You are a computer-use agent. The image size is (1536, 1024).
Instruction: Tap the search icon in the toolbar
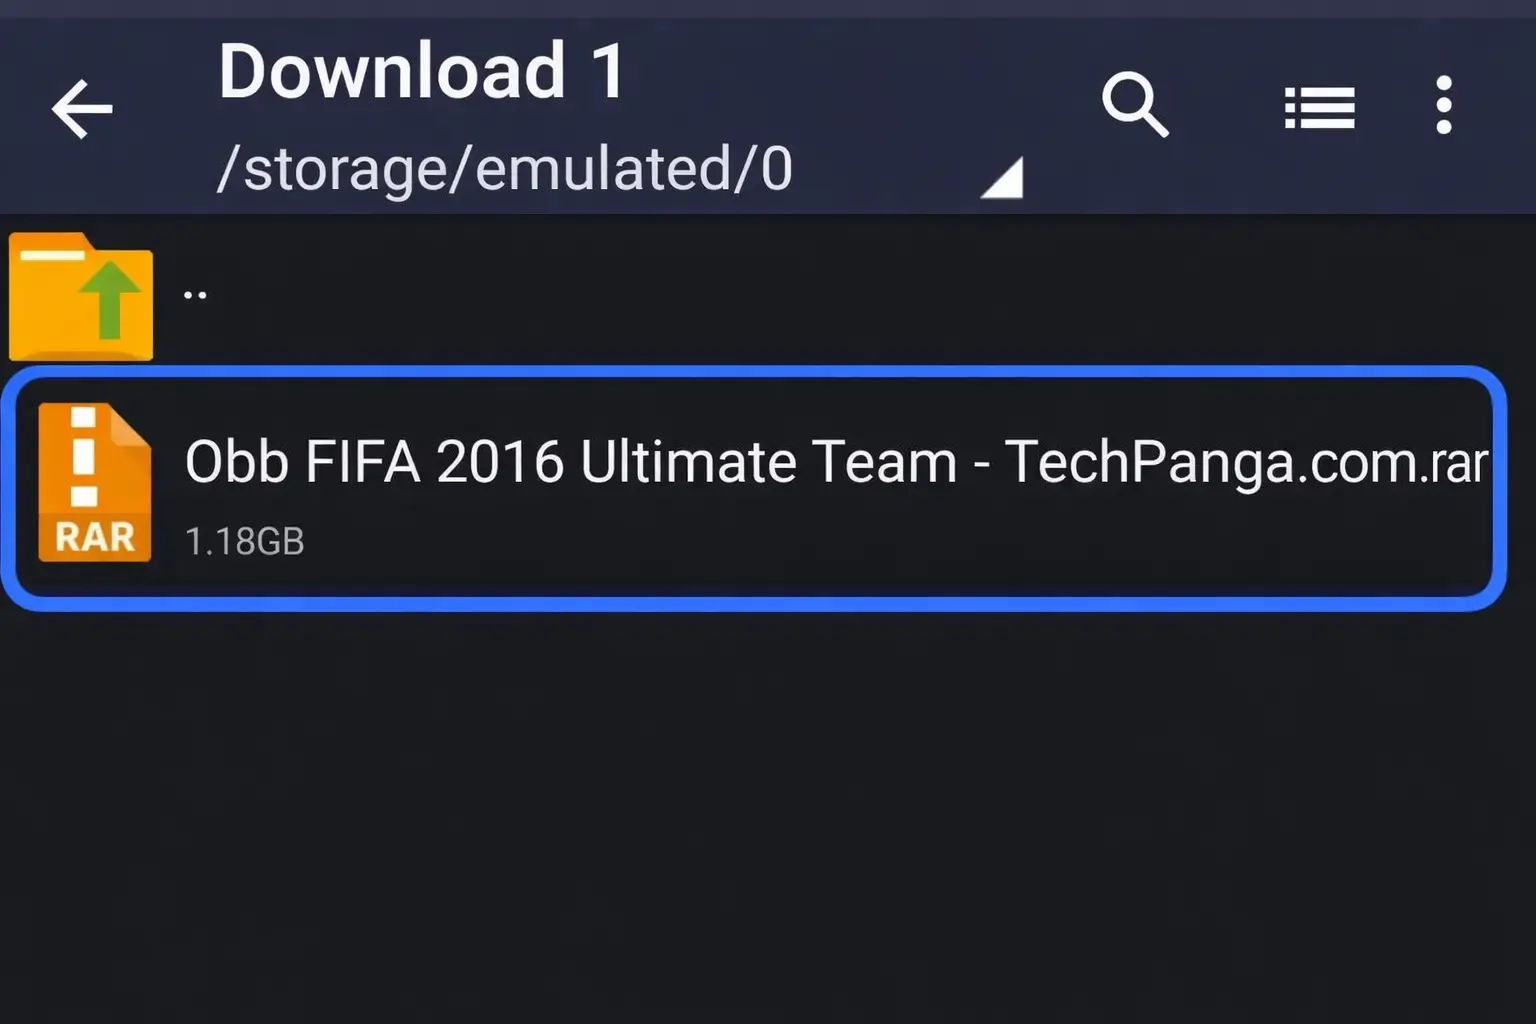click(1136, 106)
